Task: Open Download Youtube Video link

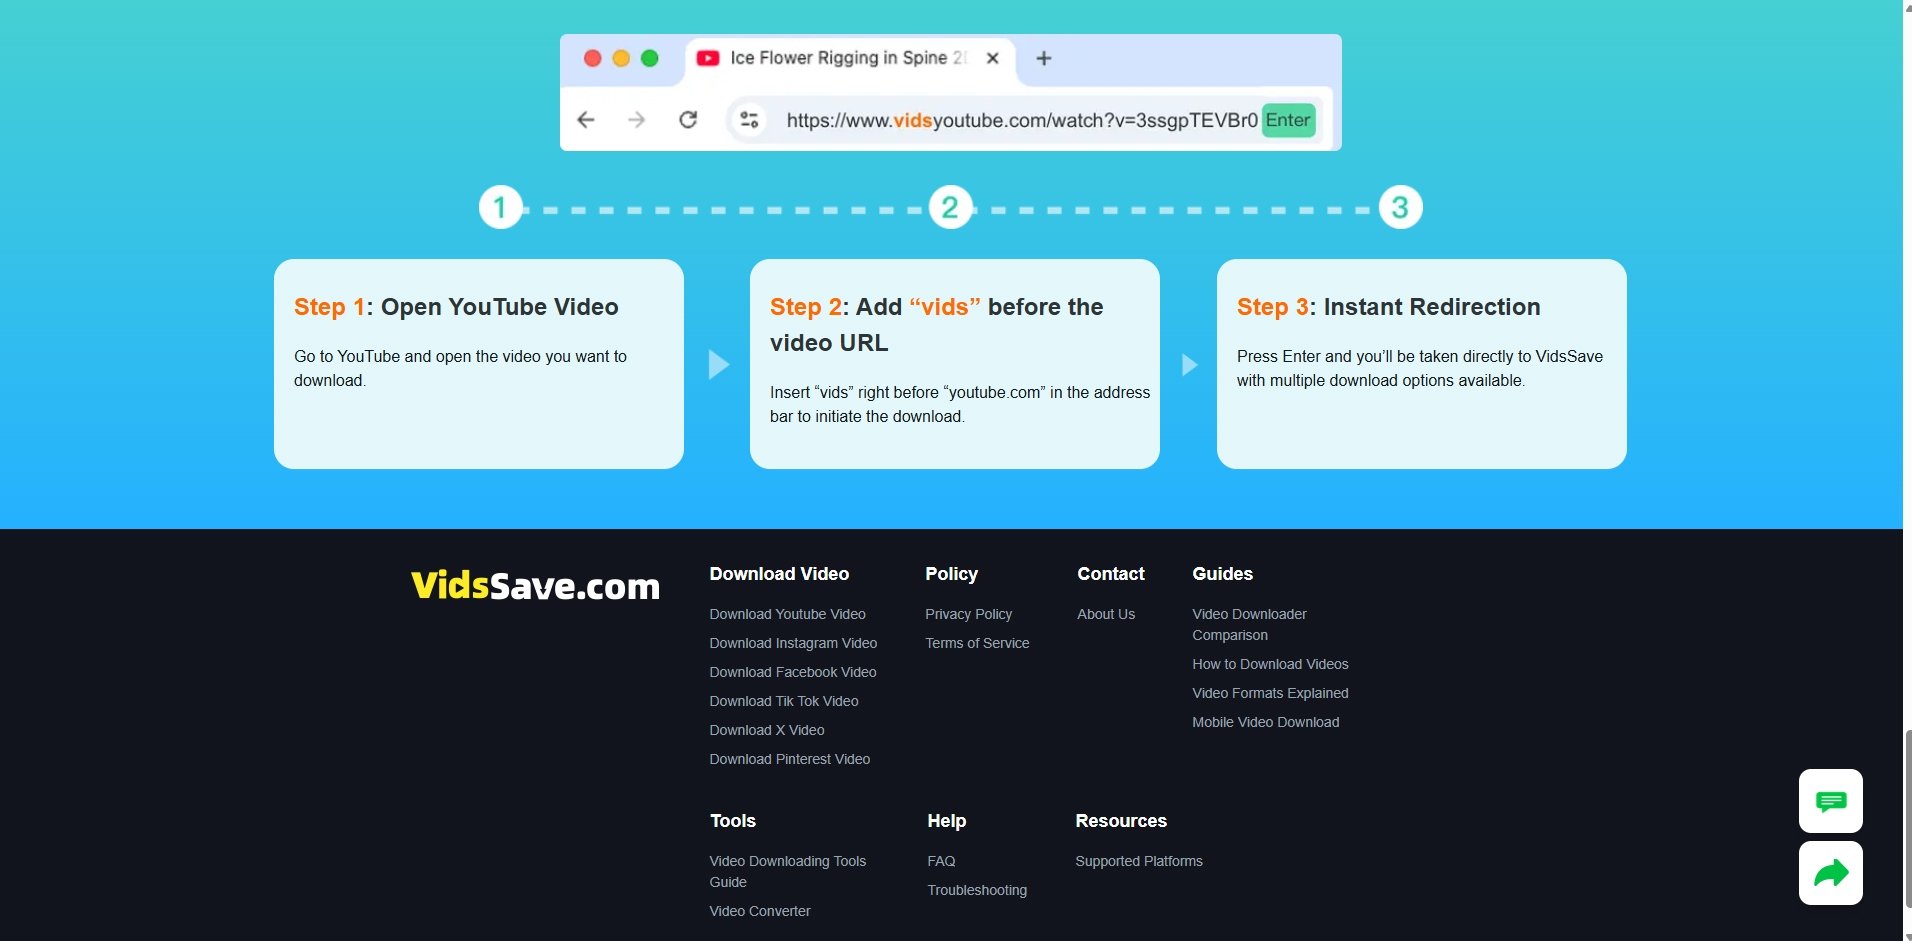Action: (x=787, y=614)
